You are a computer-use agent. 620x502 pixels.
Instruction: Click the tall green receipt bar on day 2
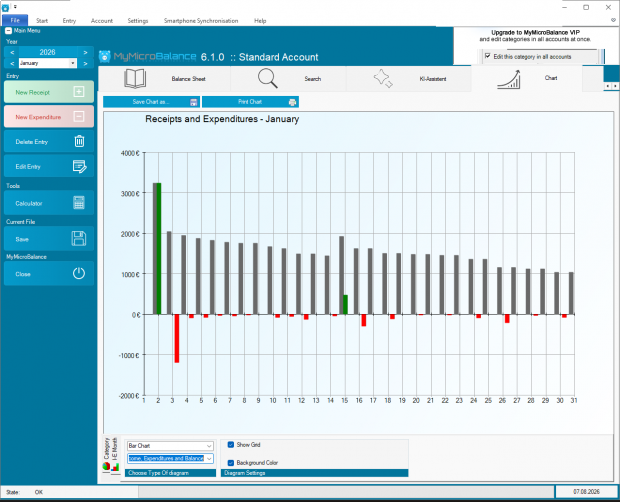click(x=159, y=249)
